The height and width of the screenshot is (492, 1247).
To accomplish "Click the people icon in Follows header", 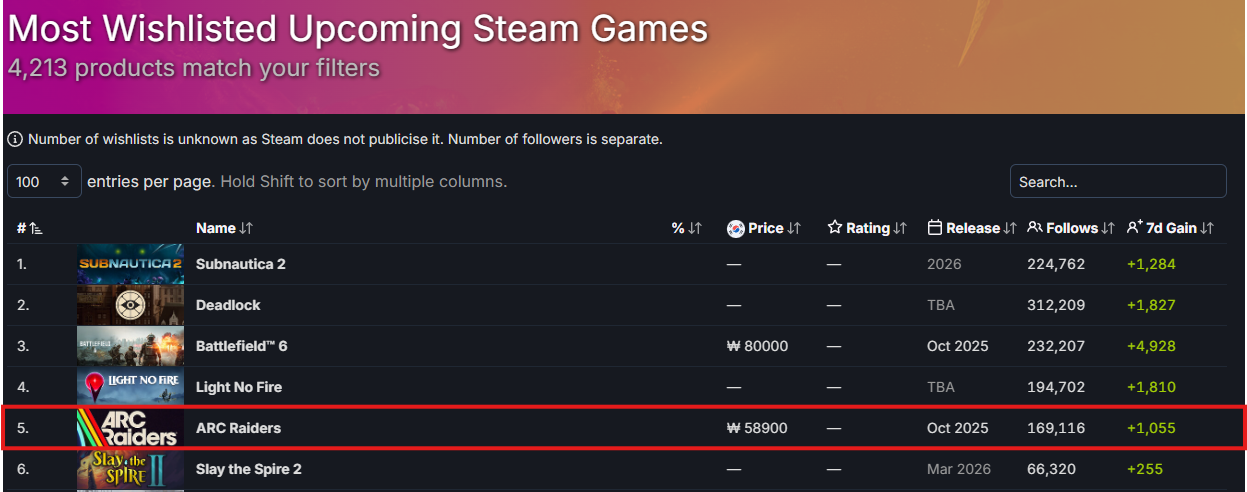I will pyautogui.click(x=1035, y=228).
